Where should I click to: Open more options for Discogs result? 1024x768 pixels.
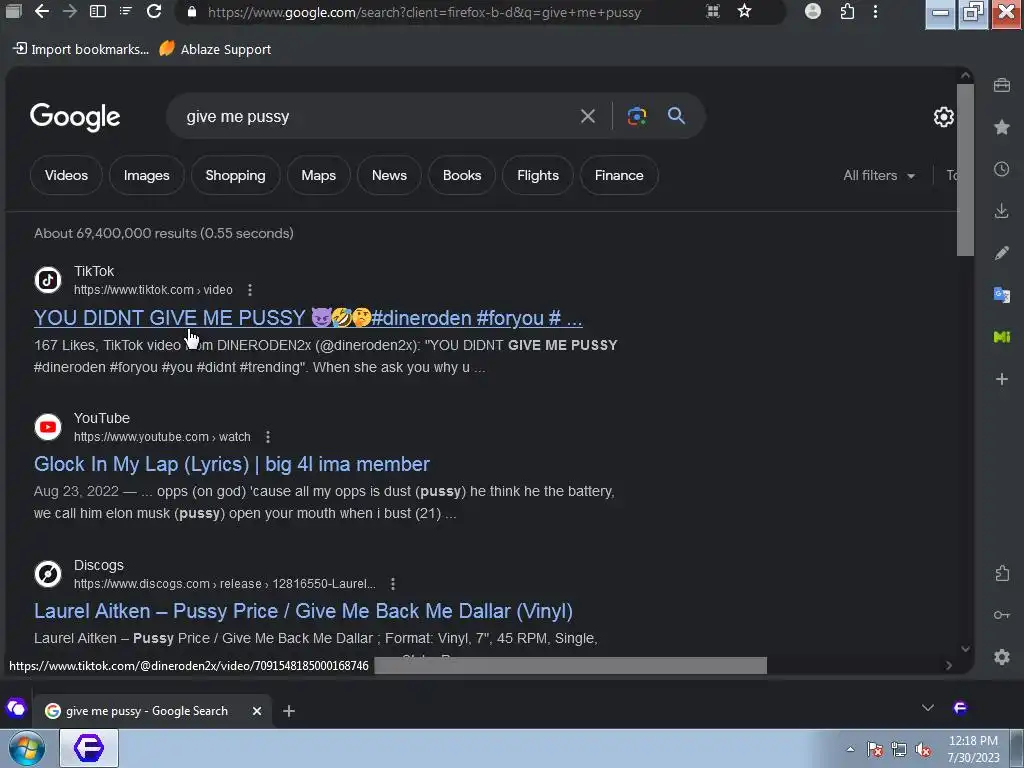click(392, 583)
